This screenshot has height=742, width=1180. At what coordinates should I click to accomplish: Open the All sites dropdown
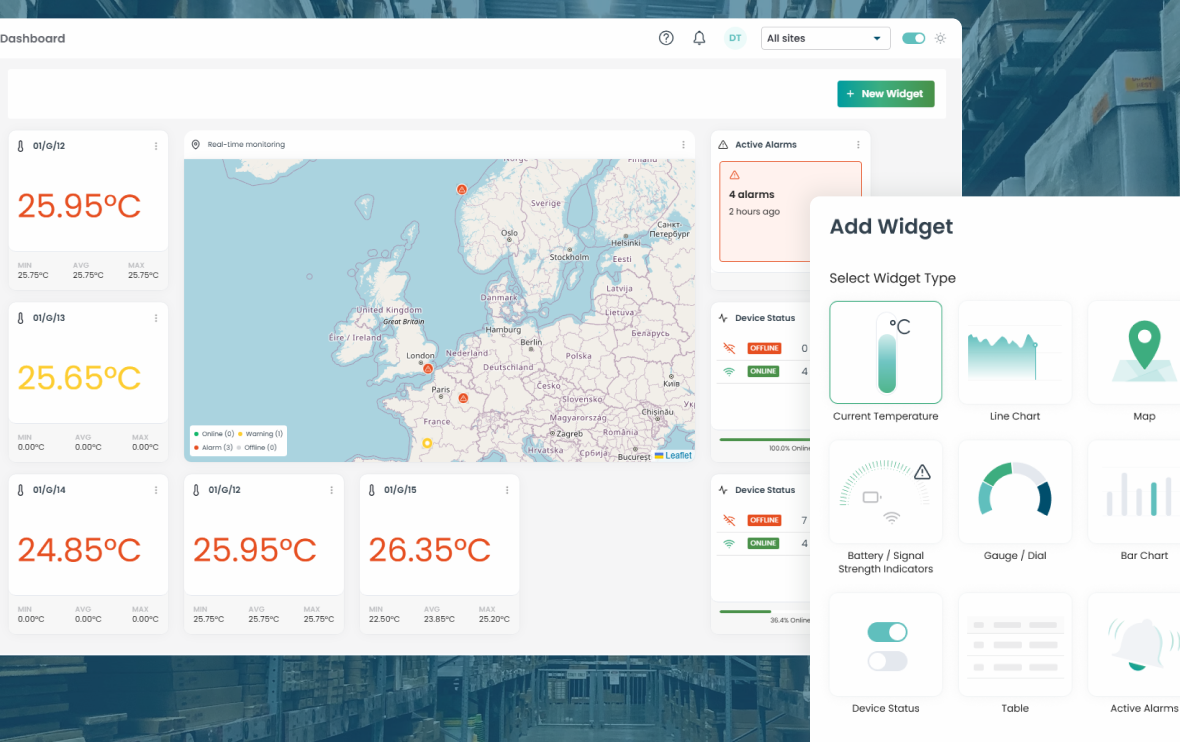pos(826,38)
